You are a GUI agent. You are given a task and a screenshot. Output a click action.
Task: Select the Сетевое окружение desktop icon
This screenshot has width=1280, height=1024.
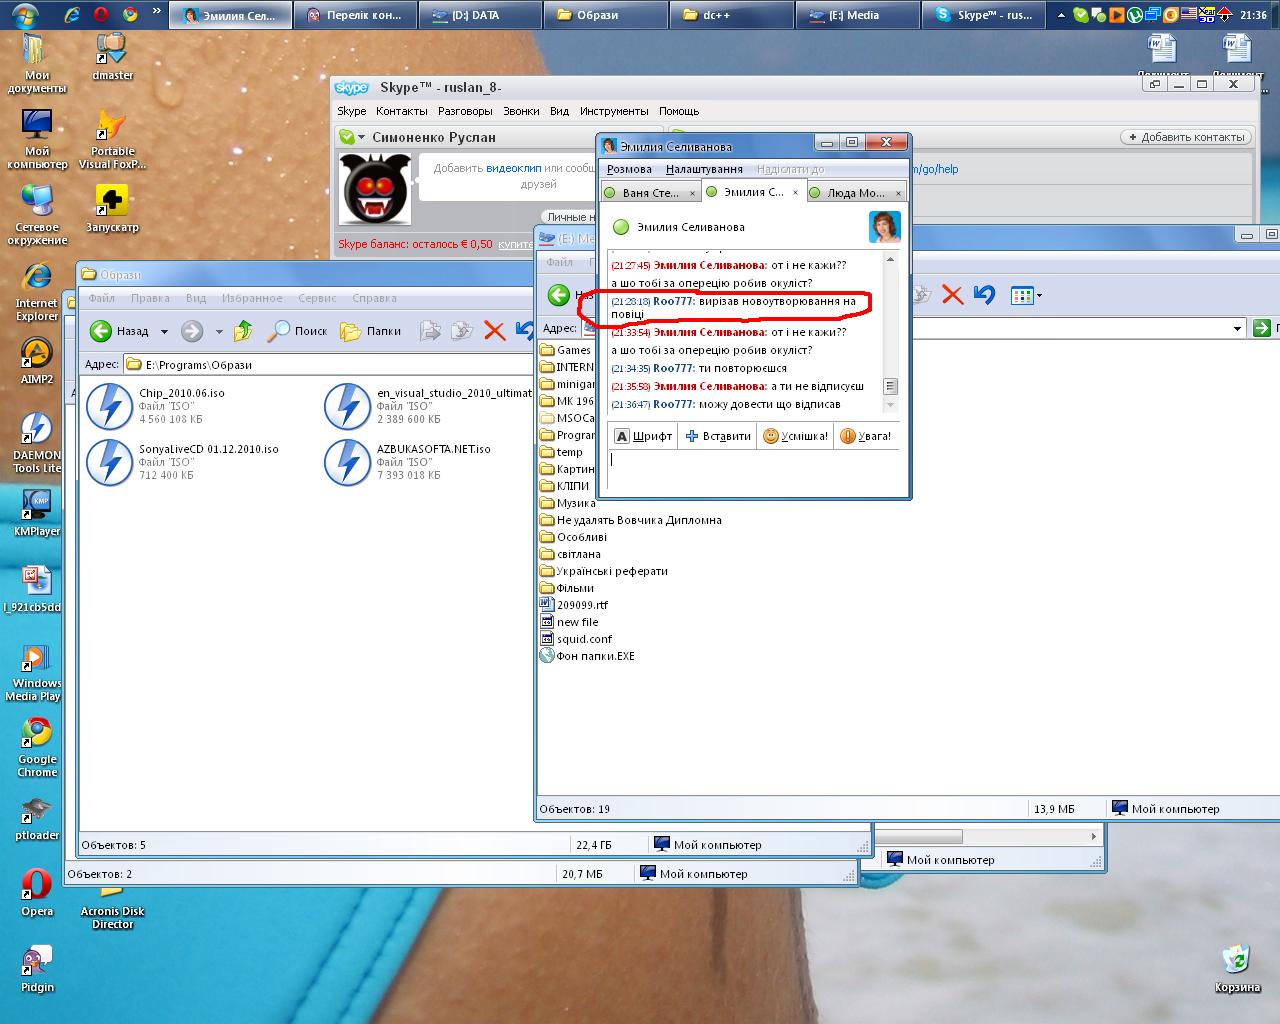37,216
